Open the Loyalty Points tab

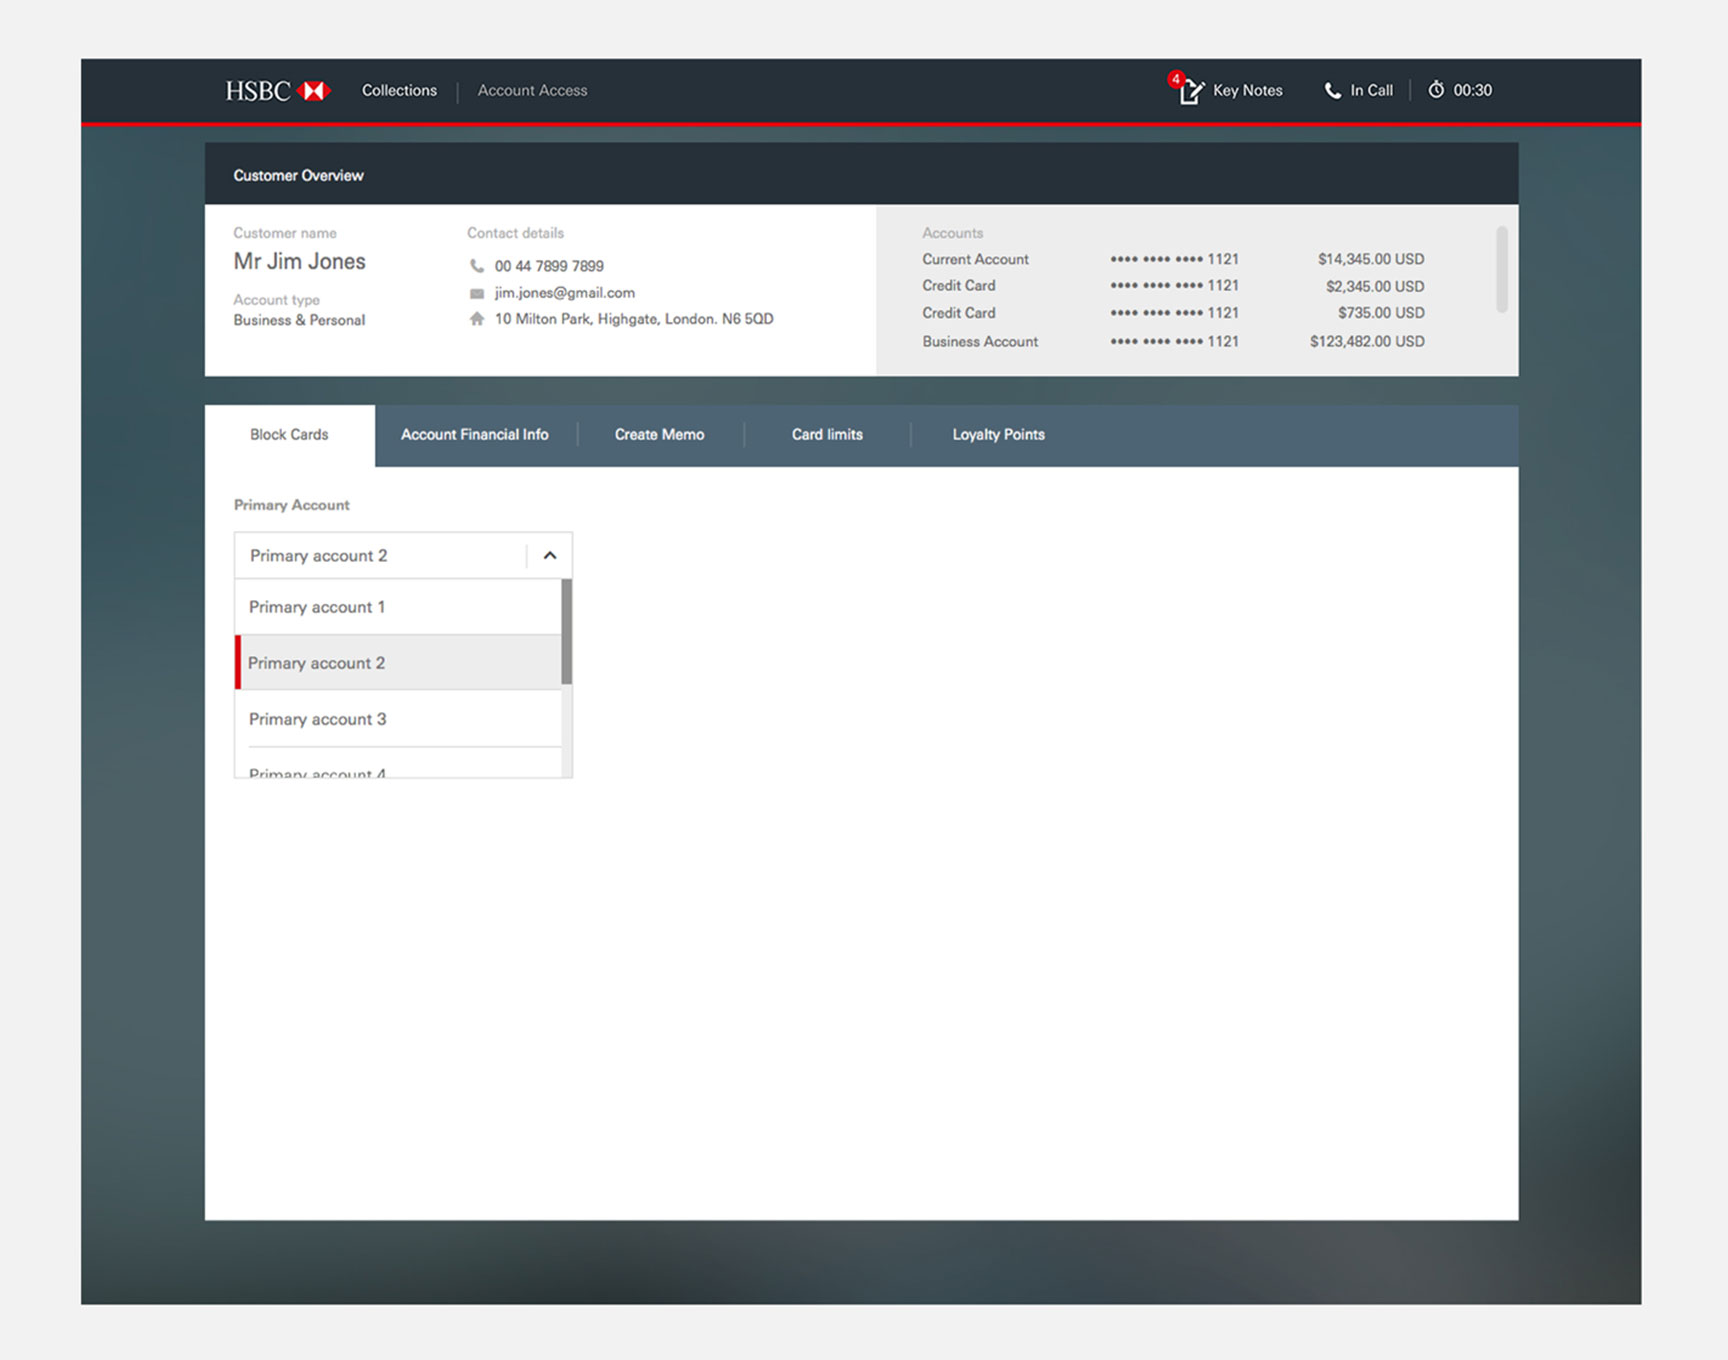[997, 435]
